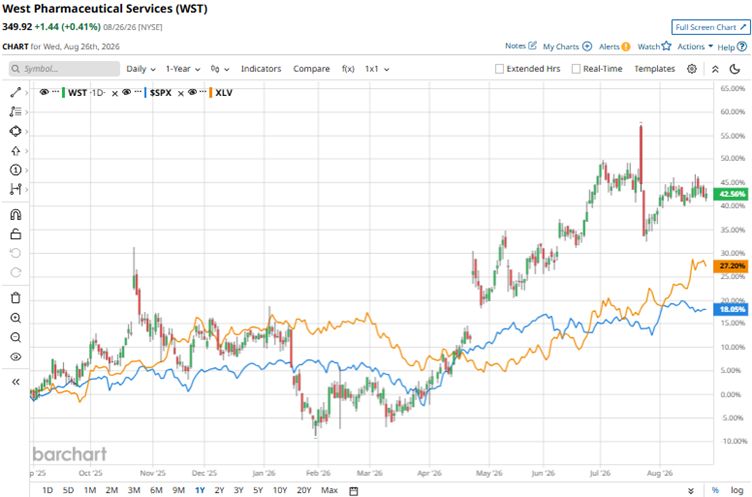Open the Templates menu
This screenshot has width=752, height=497.
[x=654, y=69]
